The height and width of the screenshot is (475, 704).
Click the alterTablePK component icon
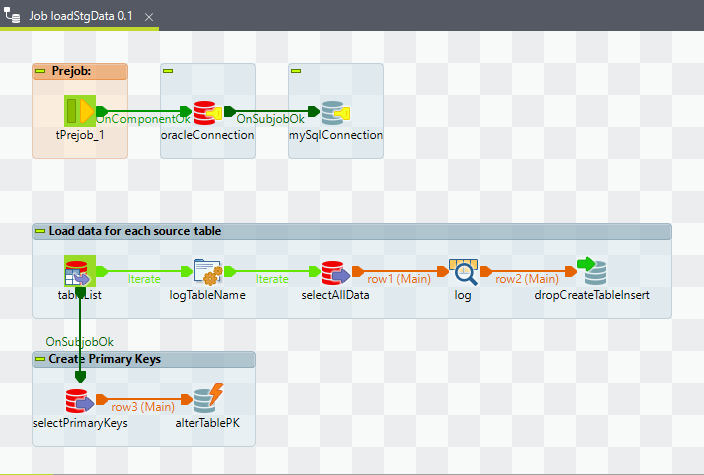[x=207, y=399]
